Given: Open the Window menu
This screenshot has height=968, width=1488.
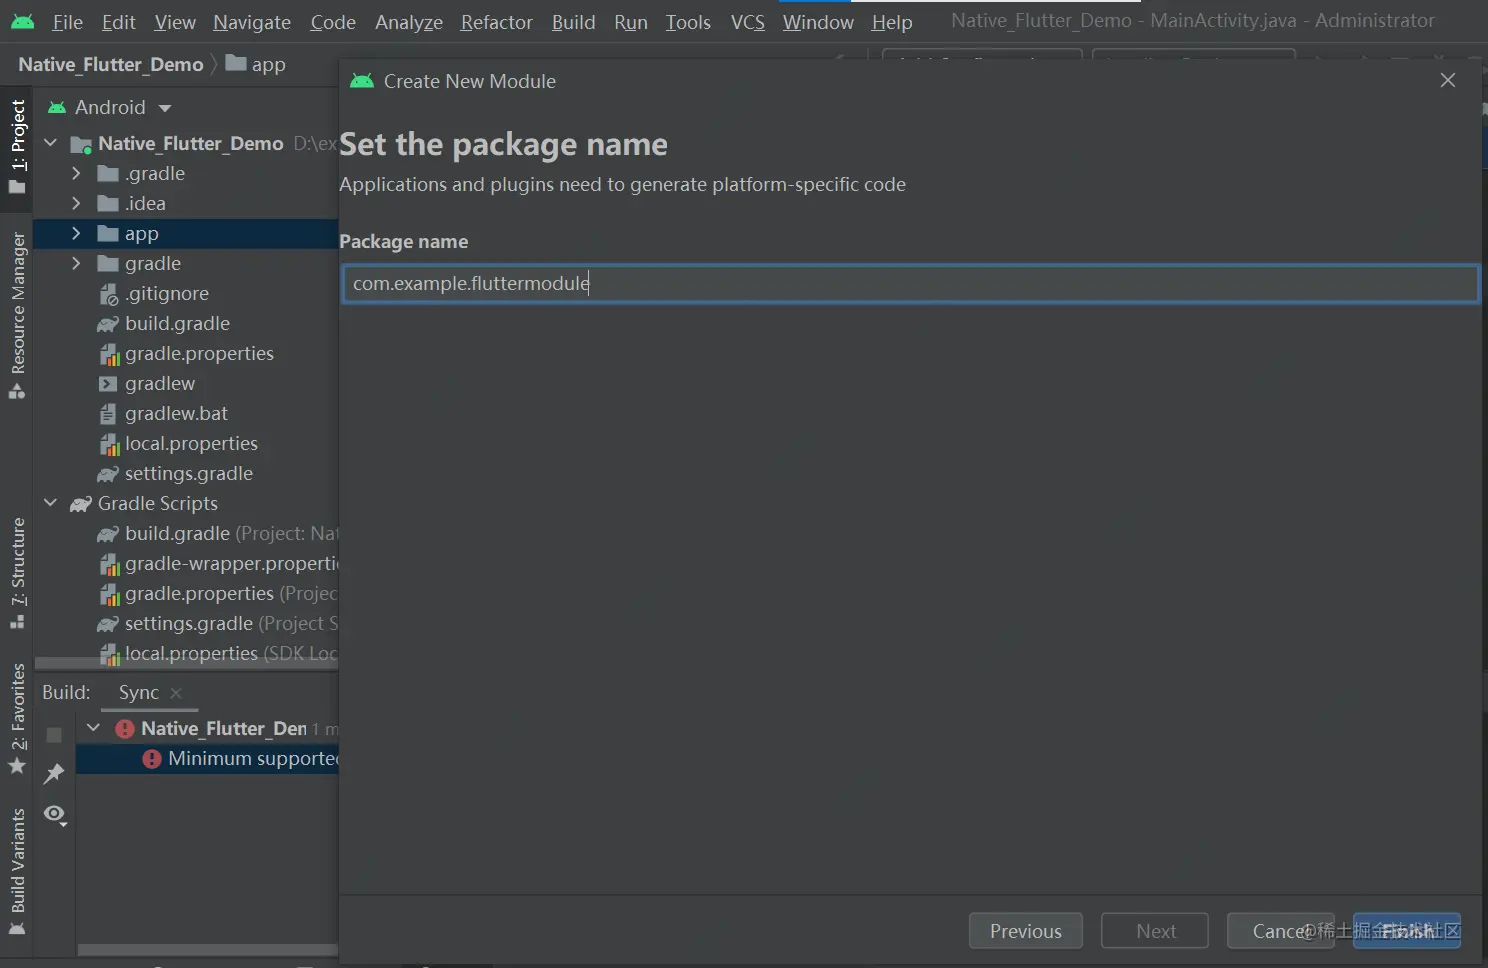Looking at the screenshot, I should 818,22.
